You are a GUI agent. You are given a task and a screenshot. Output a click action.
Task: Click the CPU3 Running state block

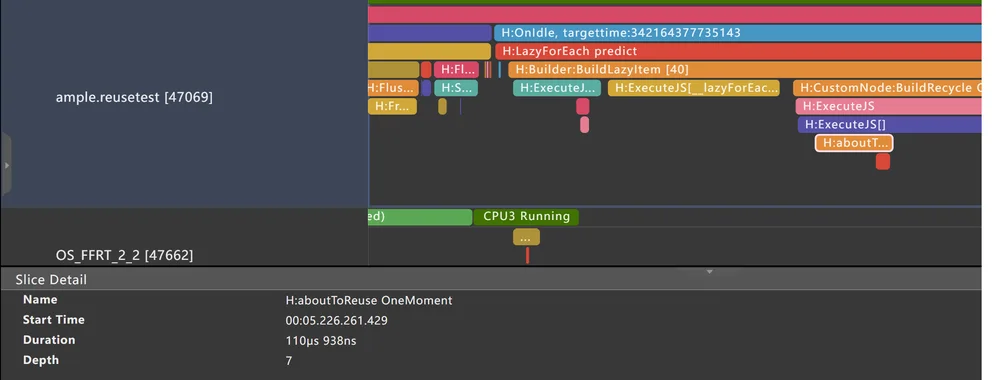click(x=526, y=217)
